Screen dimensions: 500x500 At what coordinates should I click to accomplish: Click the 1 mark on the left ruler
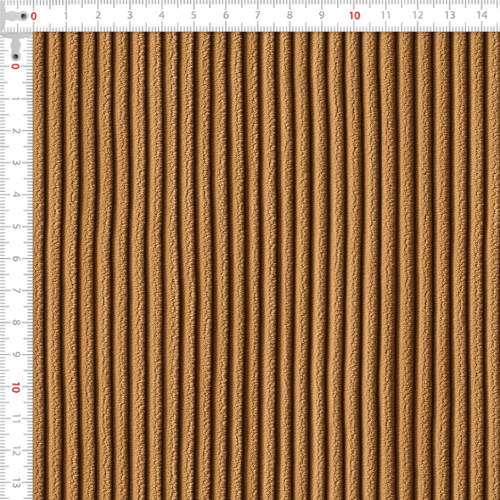point(16,99)
